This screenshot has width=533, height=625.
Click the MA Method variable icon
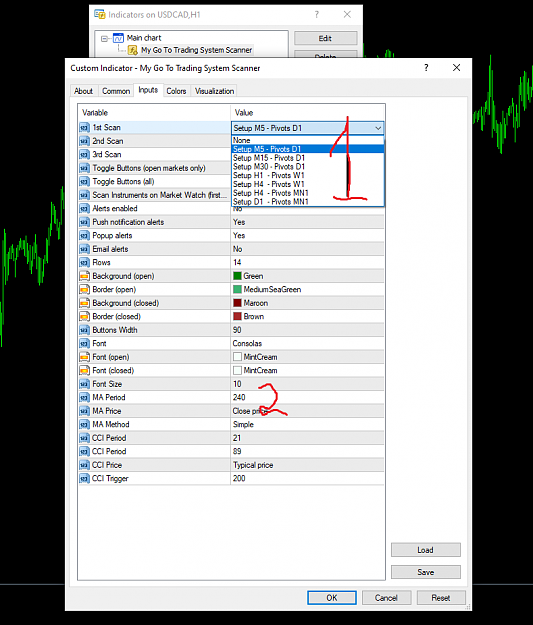click(84, 425)
